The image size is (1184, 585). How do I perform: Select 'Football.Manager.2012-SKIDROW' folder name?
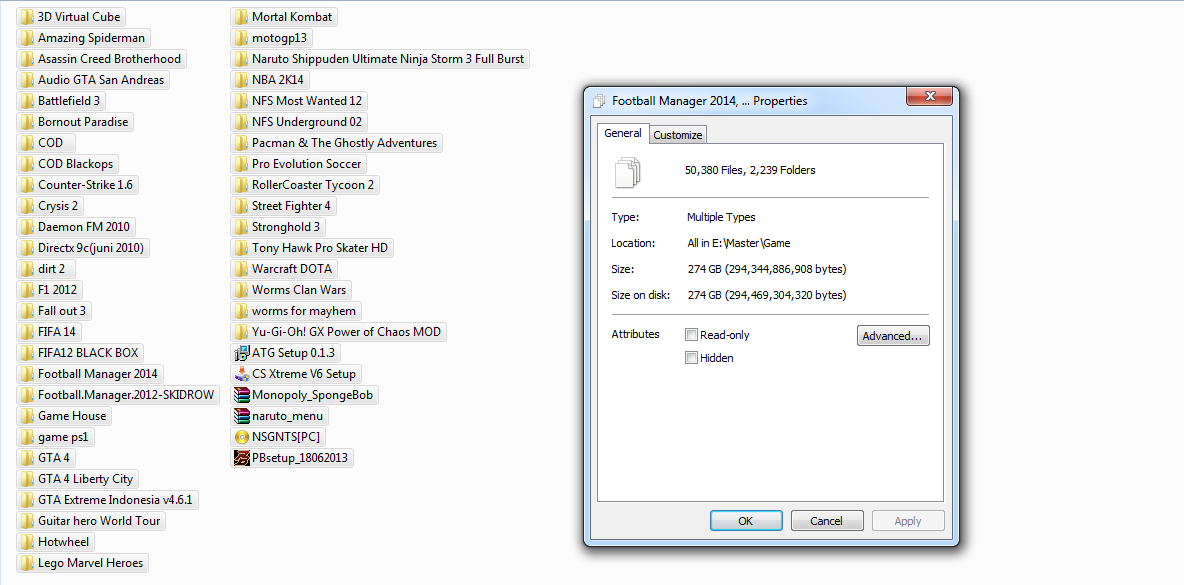(126, 395)
